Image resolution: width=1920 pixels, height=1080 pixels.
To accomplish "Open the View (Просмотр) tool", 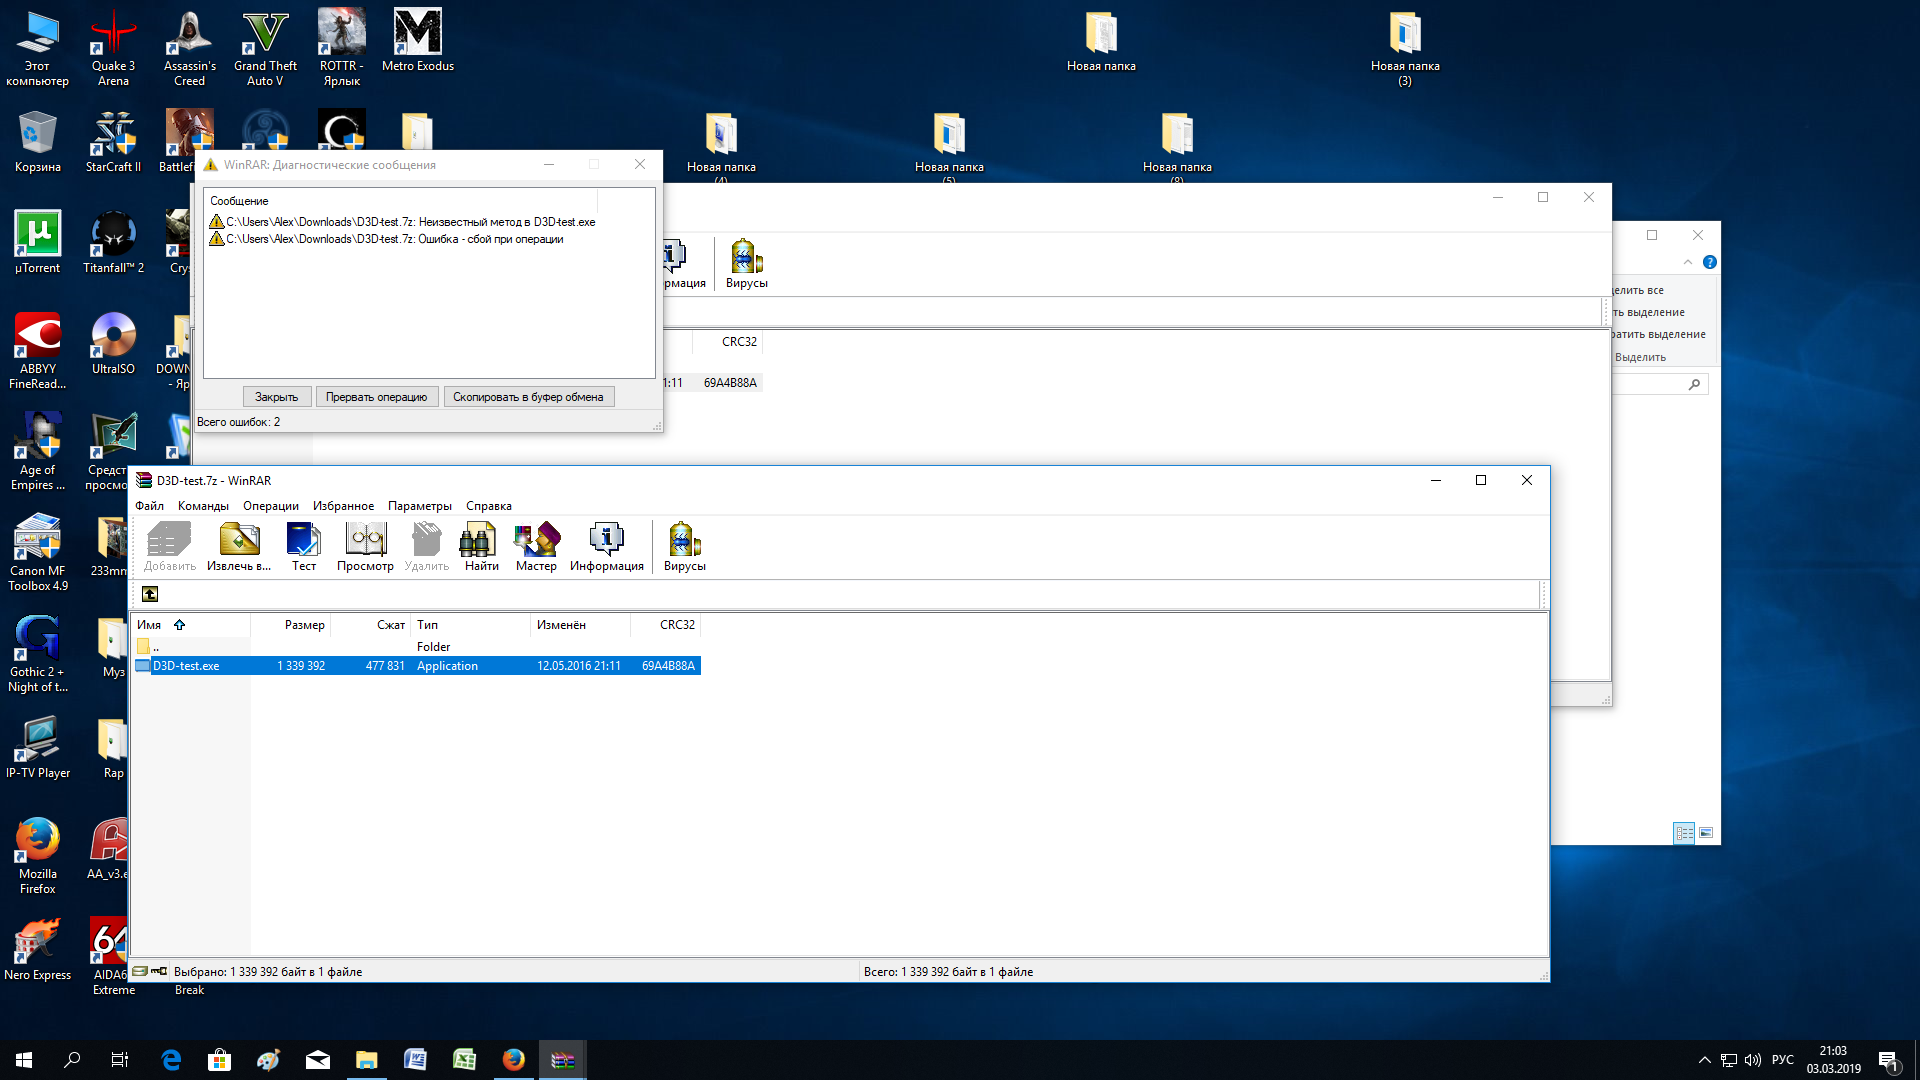I will pos(365,546).
